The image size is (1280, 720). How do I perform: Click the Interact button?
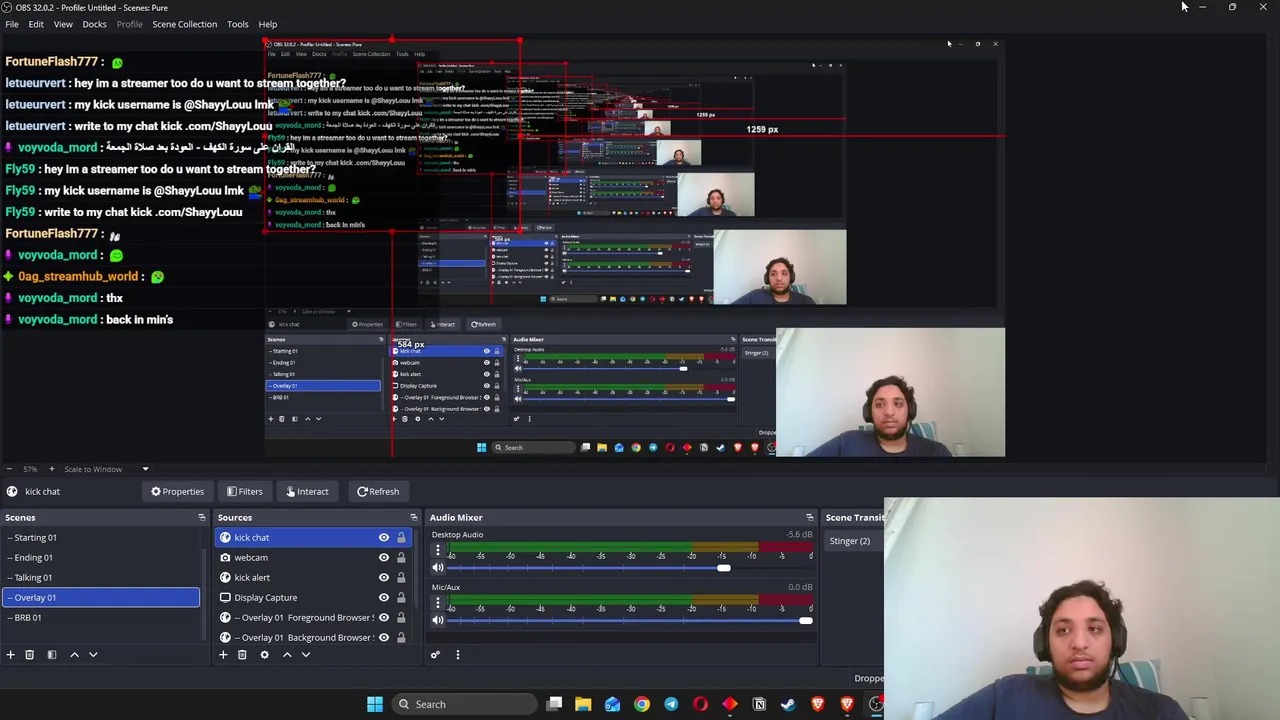(307, 491)
